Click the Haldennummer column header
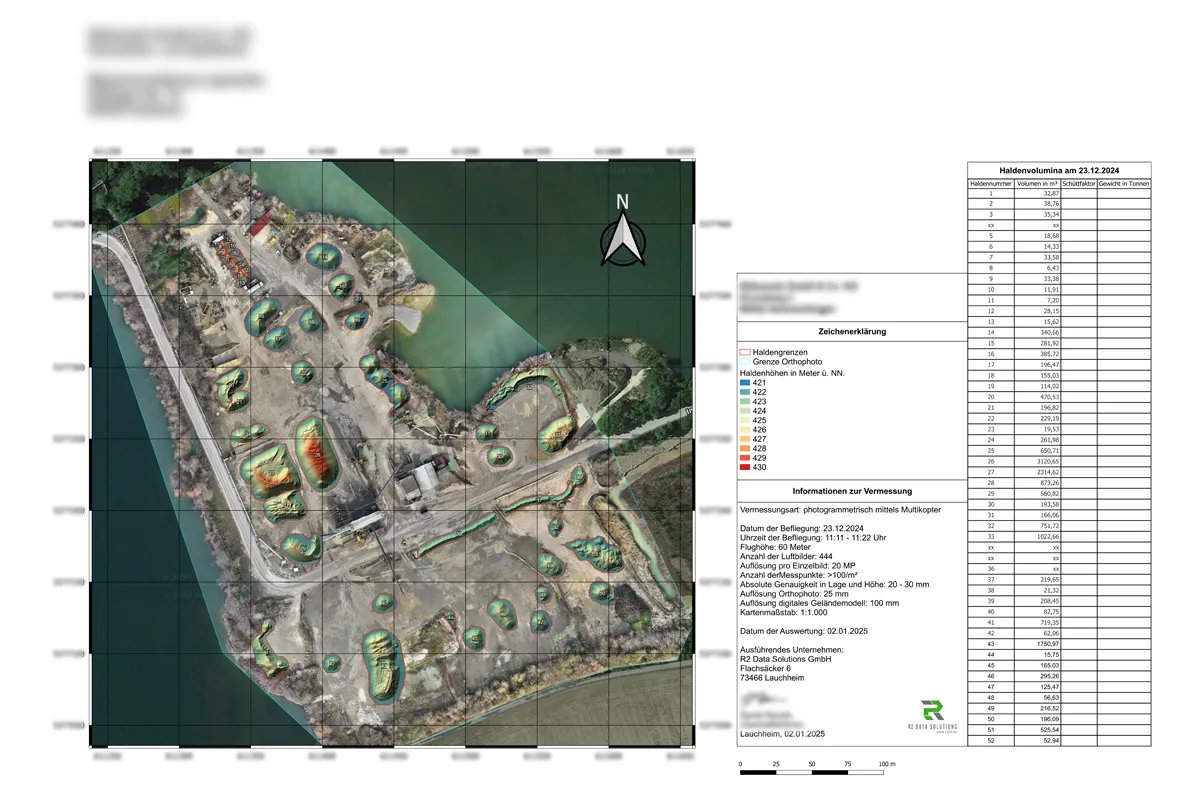Screen dimensions: 1200x800 tap(991, 183)
